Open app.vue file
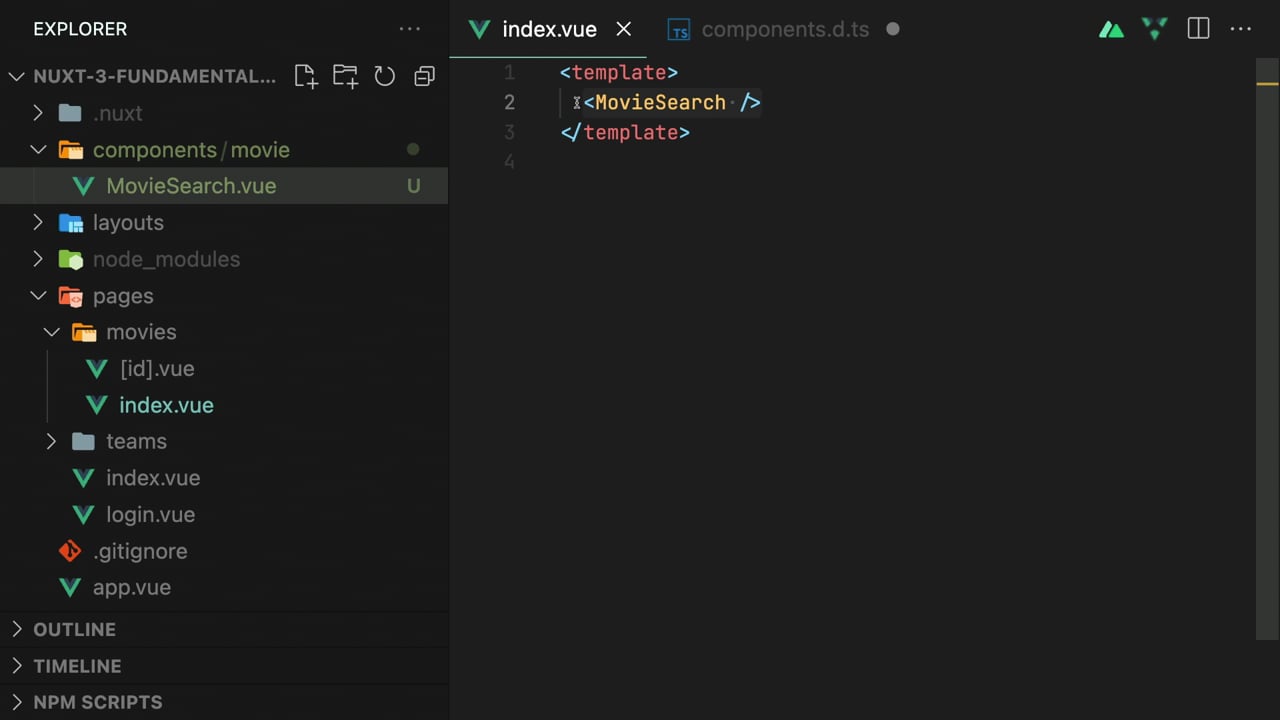This screenshot has width=1280, height=720. click(131, 587)
